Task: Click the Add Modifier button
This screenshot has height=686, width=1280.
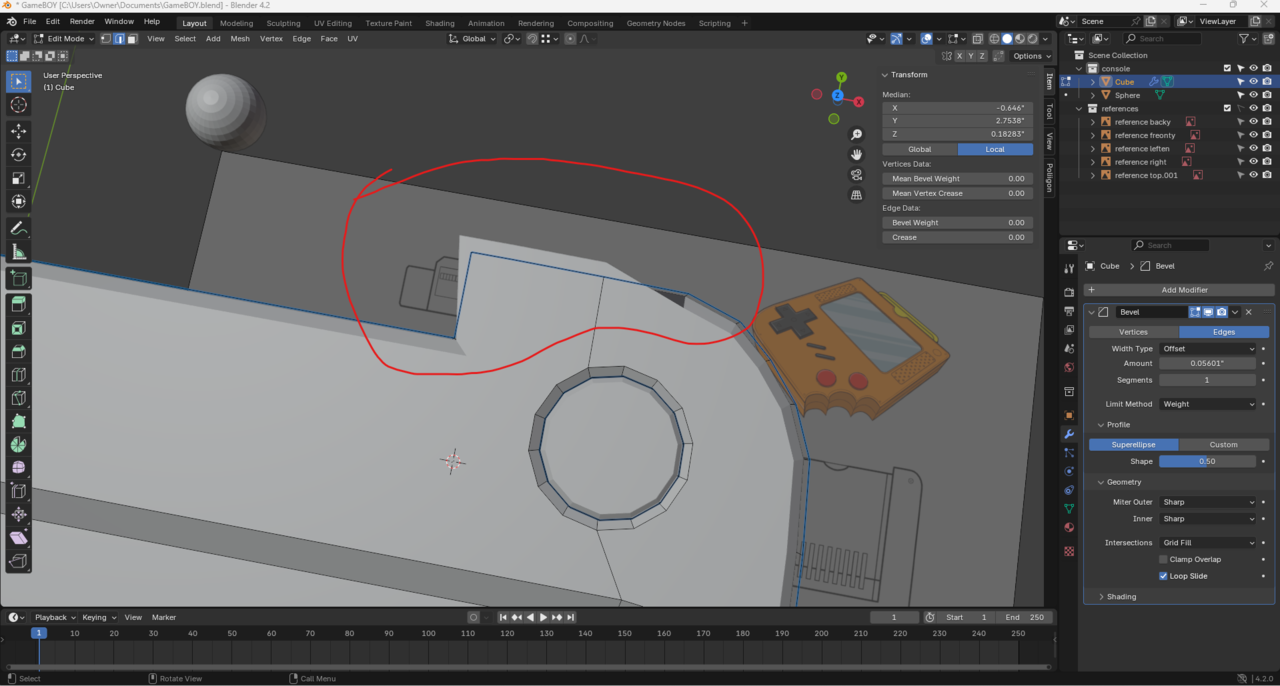Action: pos(1183,290)
